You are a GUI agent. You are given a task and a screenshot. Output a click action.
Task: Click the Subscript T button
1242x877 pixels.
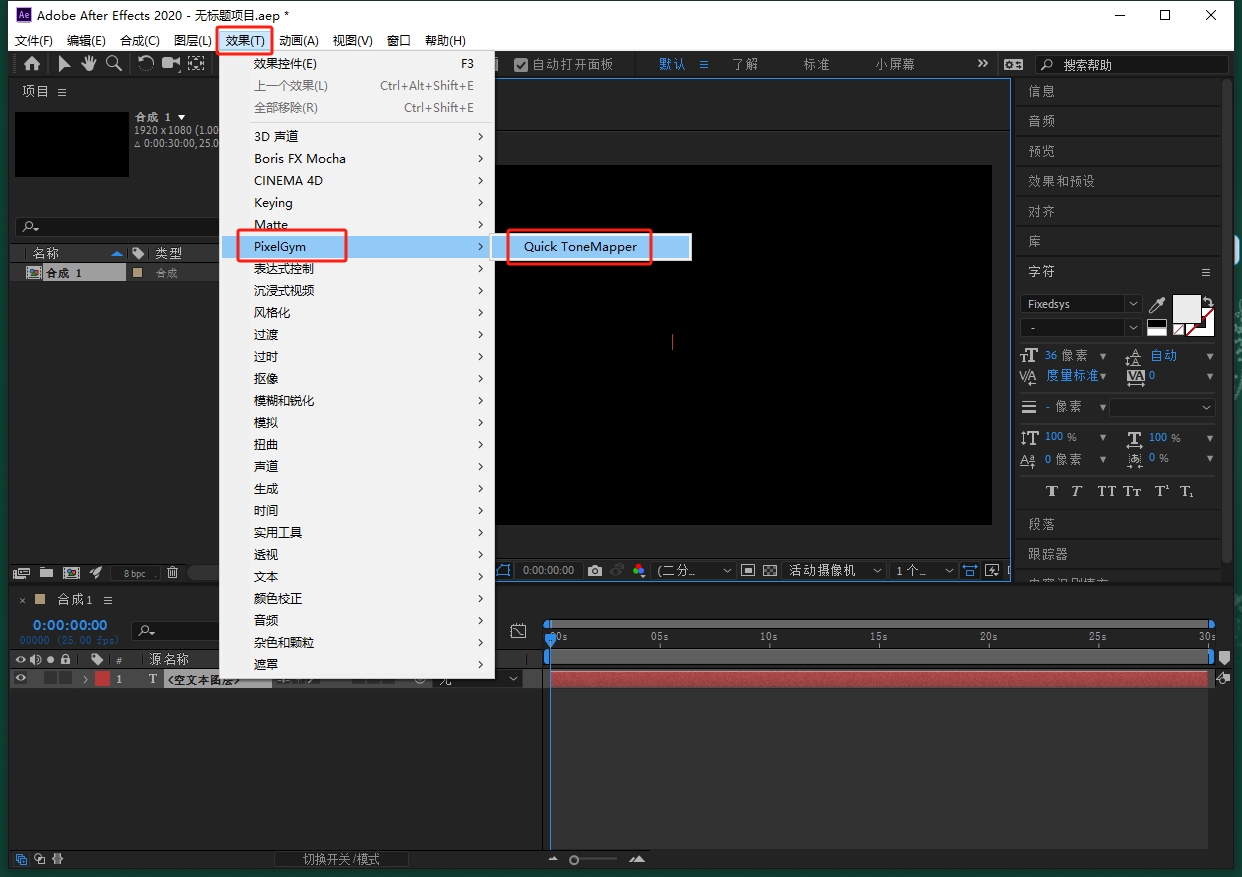point(1186,491)
